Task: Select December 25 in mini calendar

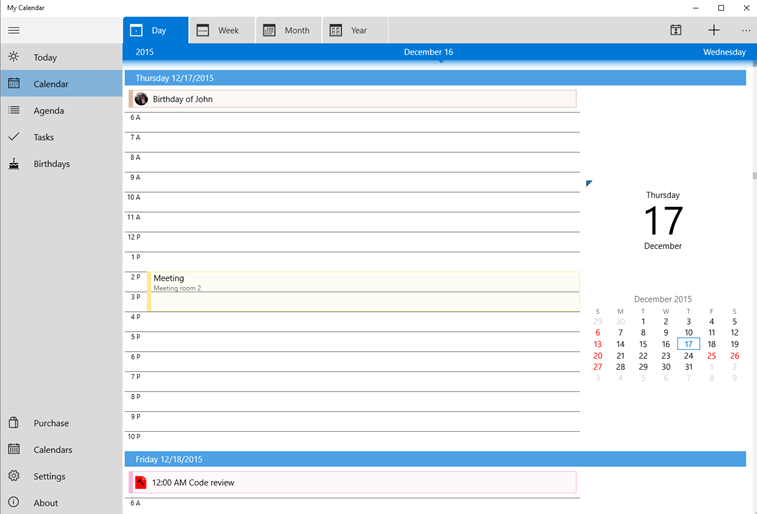Action: [x=712, y=356]
